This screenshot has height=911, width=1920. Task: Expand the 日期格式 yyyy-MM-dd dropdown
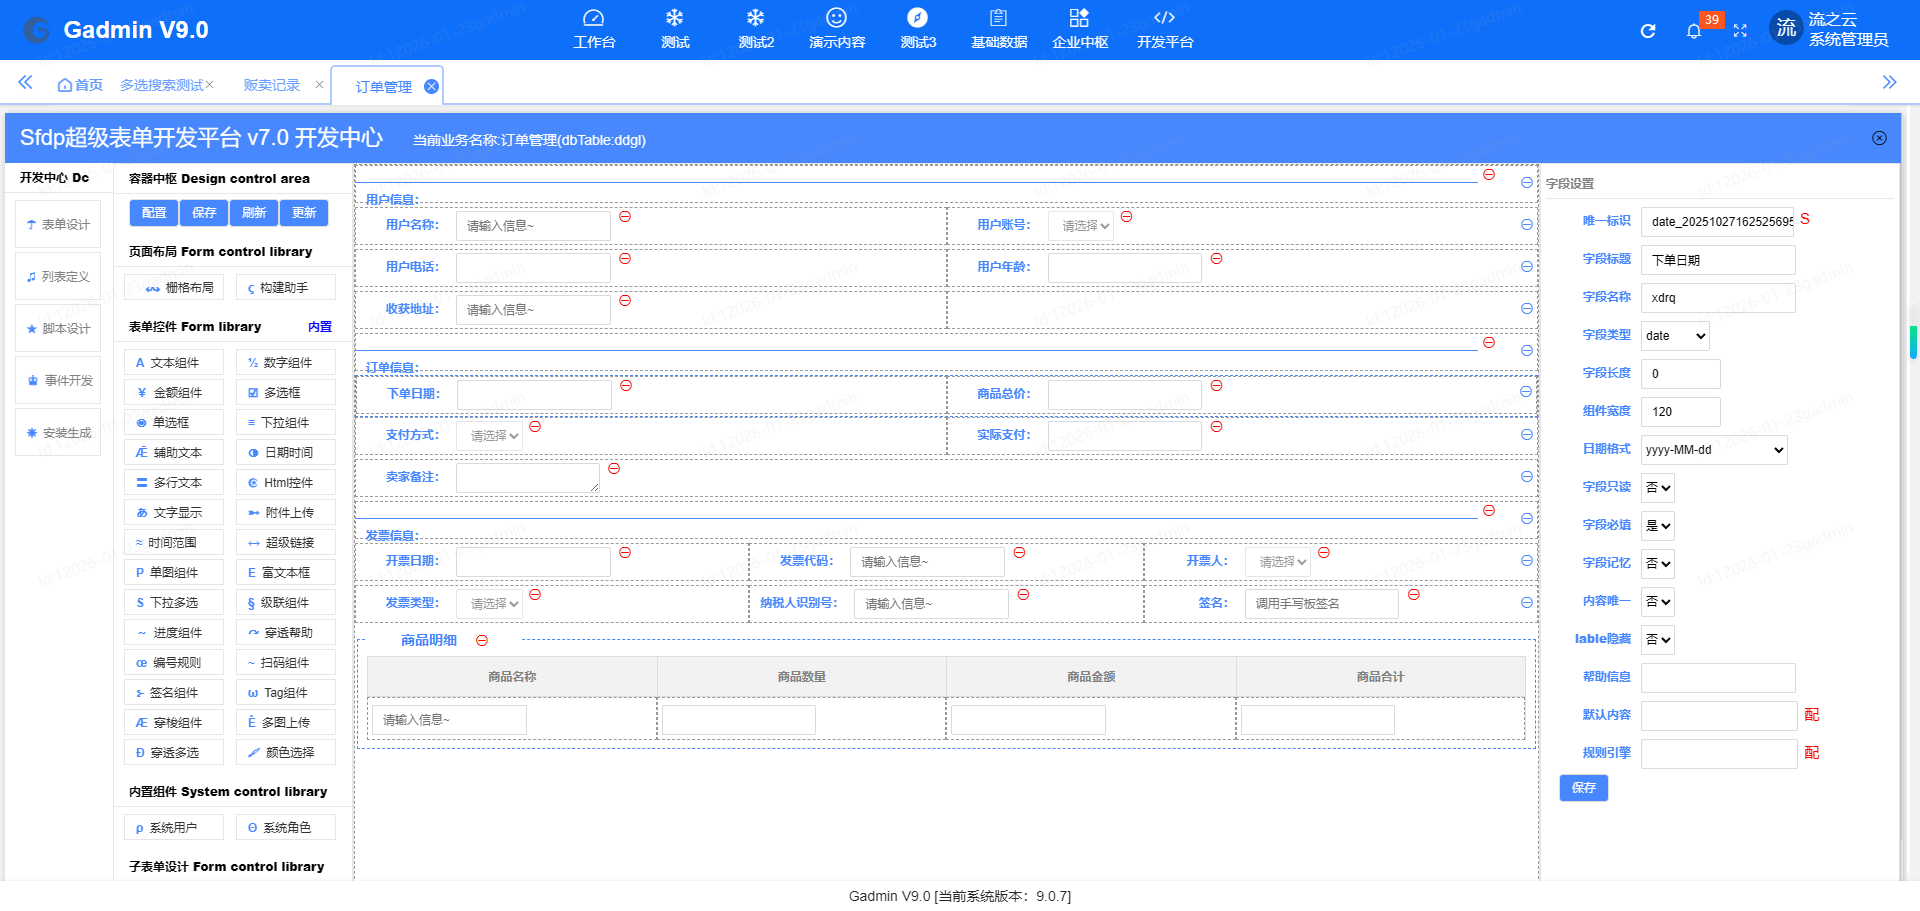1714,450
